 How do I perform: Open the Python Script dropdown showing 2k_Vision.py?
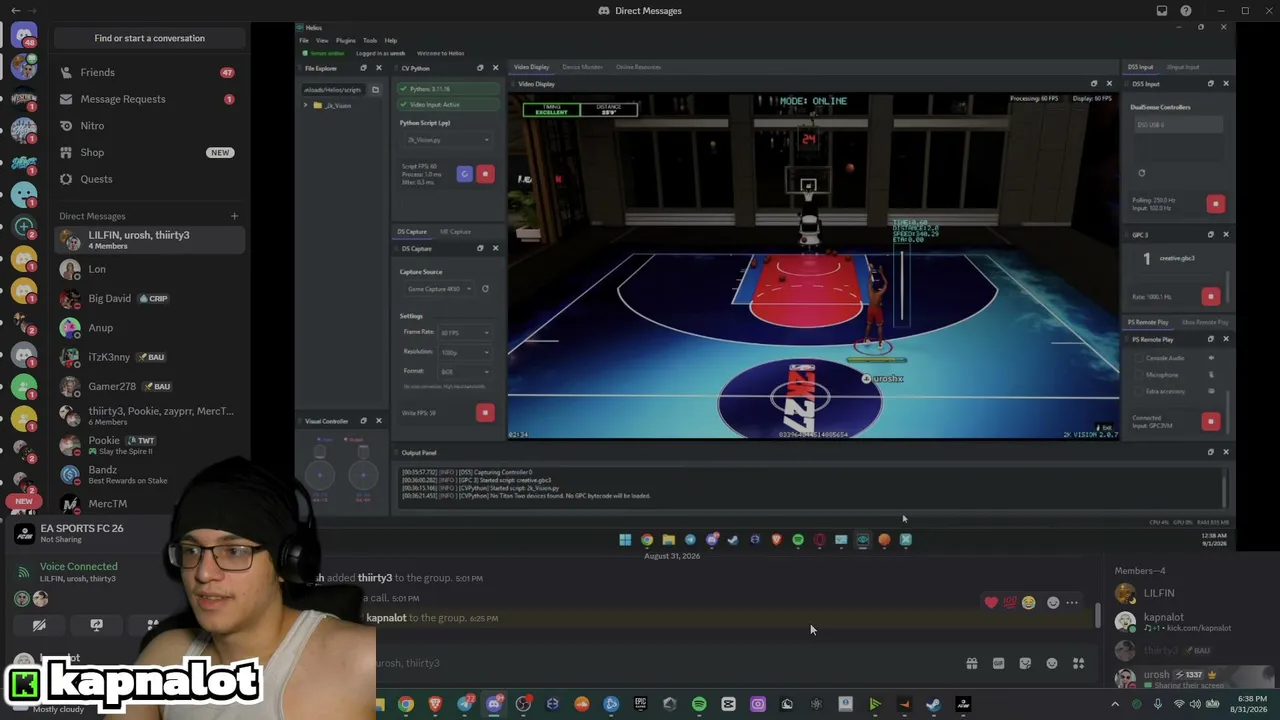(446, 140)
